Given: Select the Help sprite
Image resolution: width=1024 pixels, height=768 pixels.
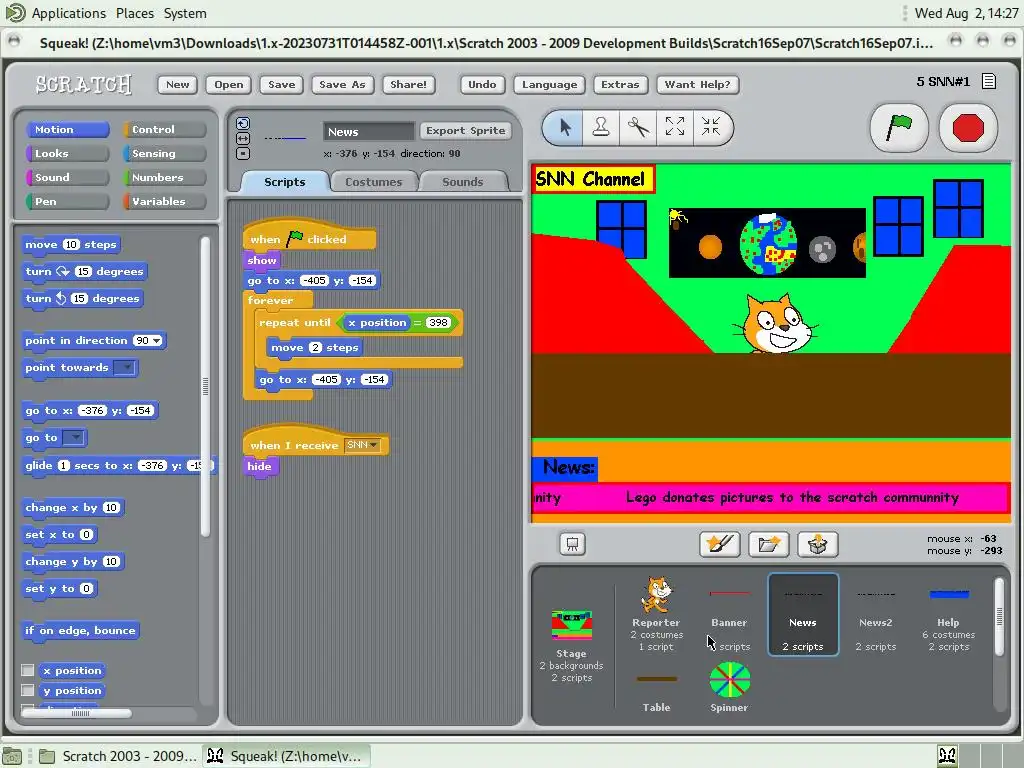Looking at the screenshot, I should pyautogui.click(x=948, y=614).
